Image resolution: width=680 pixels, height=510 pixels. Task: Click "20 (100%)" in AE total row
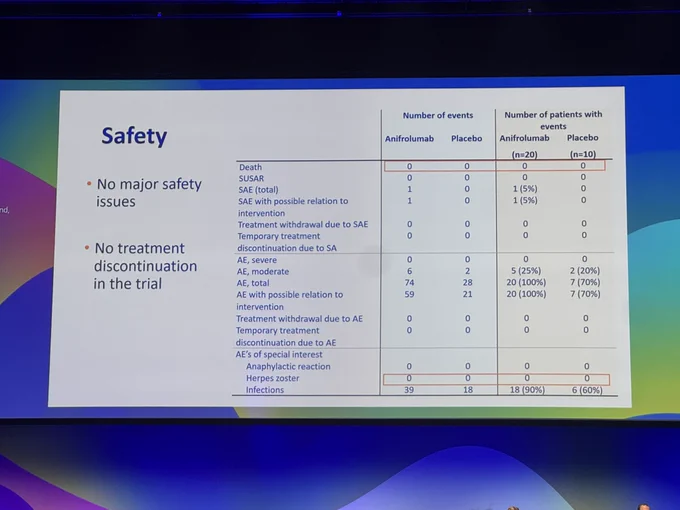click(x=526, y=283)
